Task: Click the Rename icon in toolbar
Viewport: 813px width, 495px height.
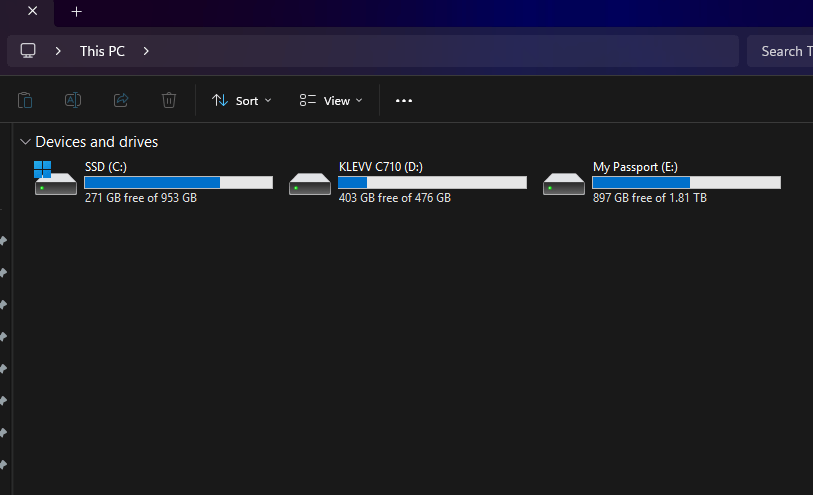Action: 73,100
